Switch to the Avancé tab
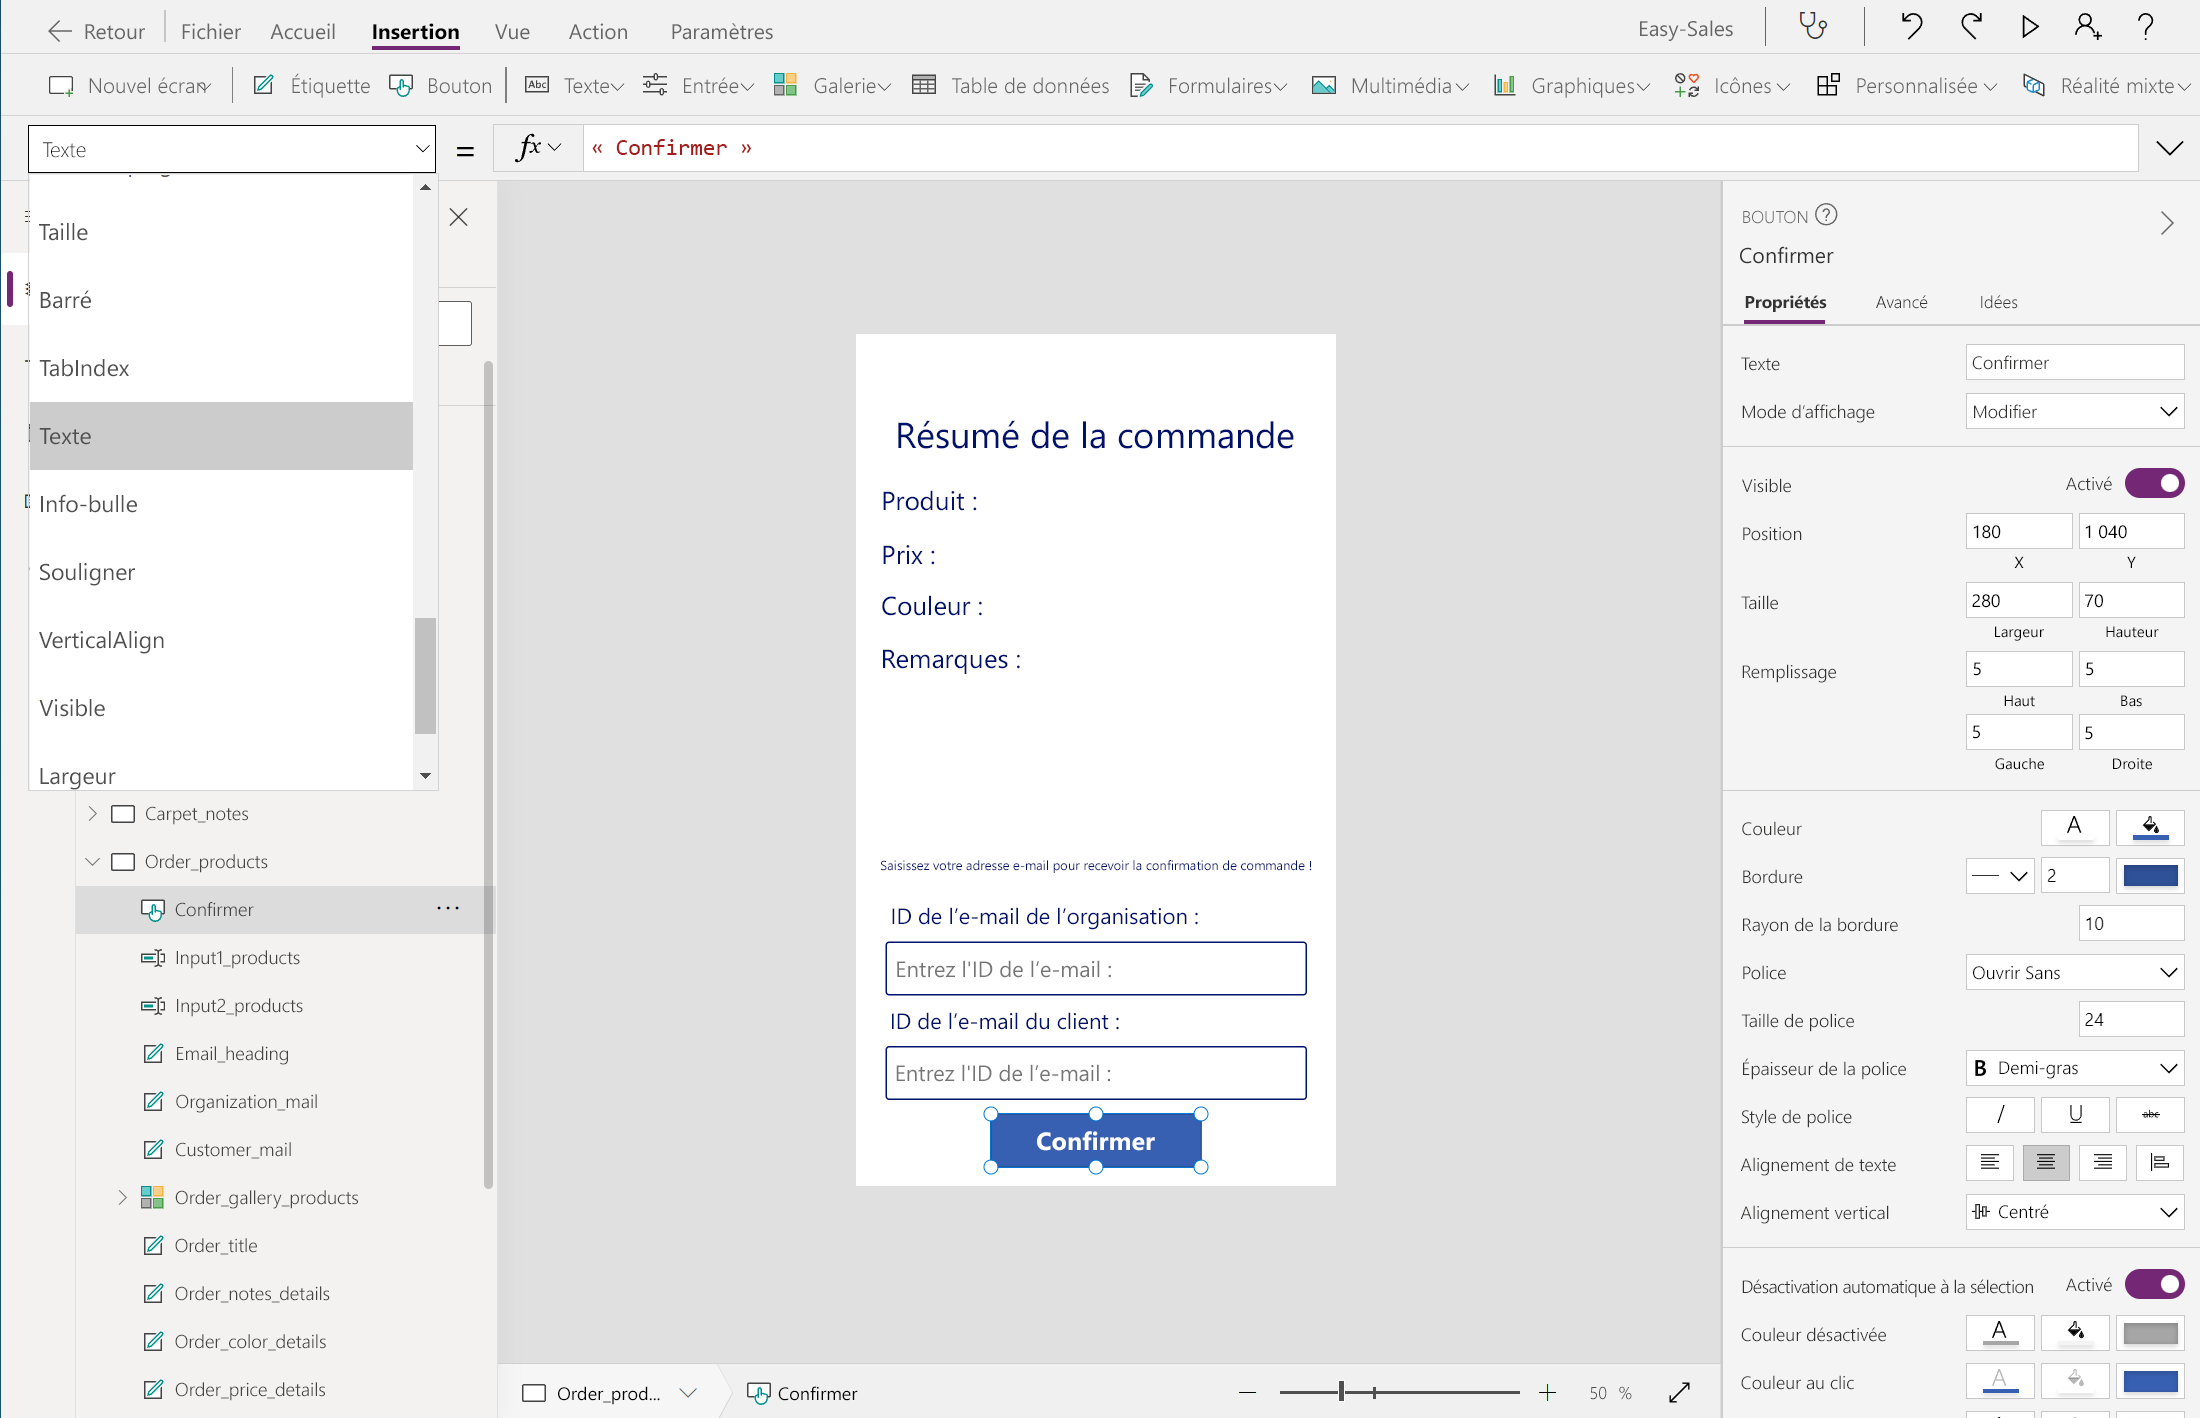This screenshot has height=1418, width=2200. click(1901, 302)
